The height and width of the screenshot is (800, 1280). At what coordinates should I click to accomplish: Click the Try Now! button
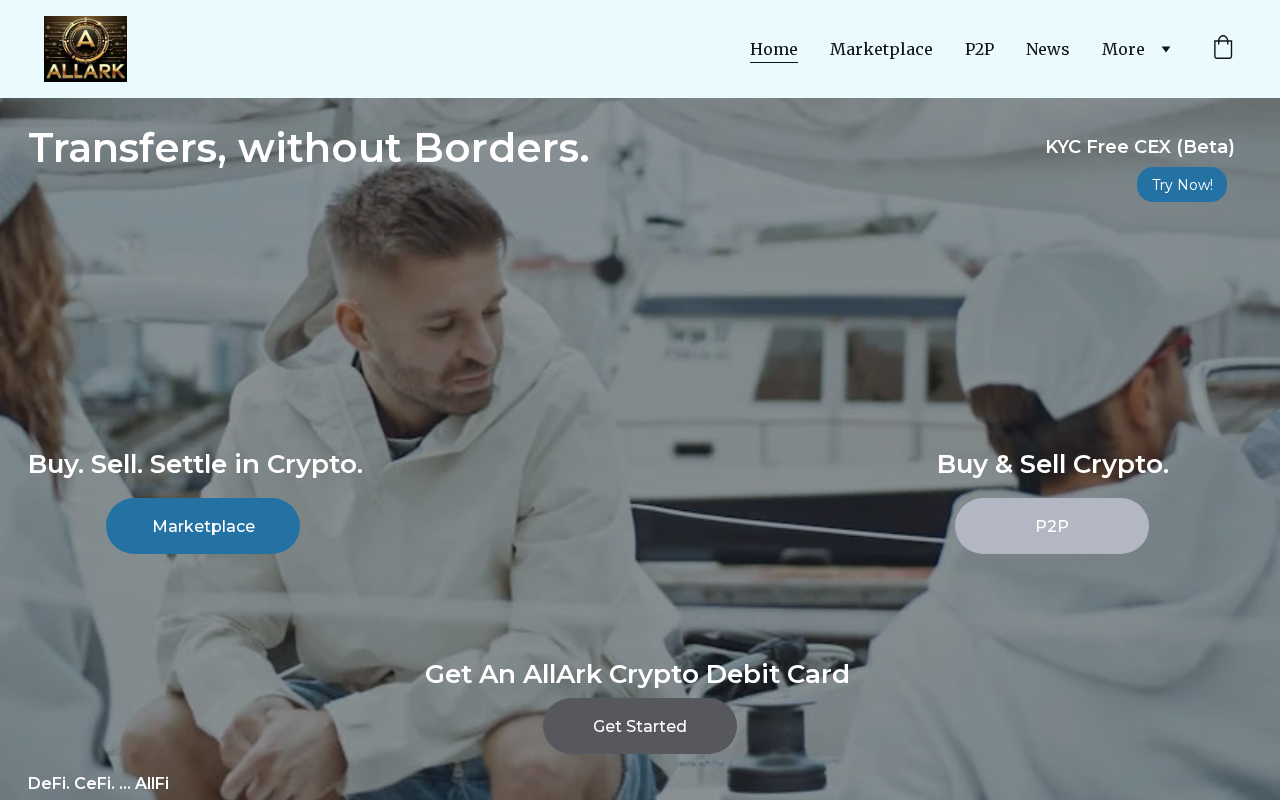click(x=1182, y=185)
